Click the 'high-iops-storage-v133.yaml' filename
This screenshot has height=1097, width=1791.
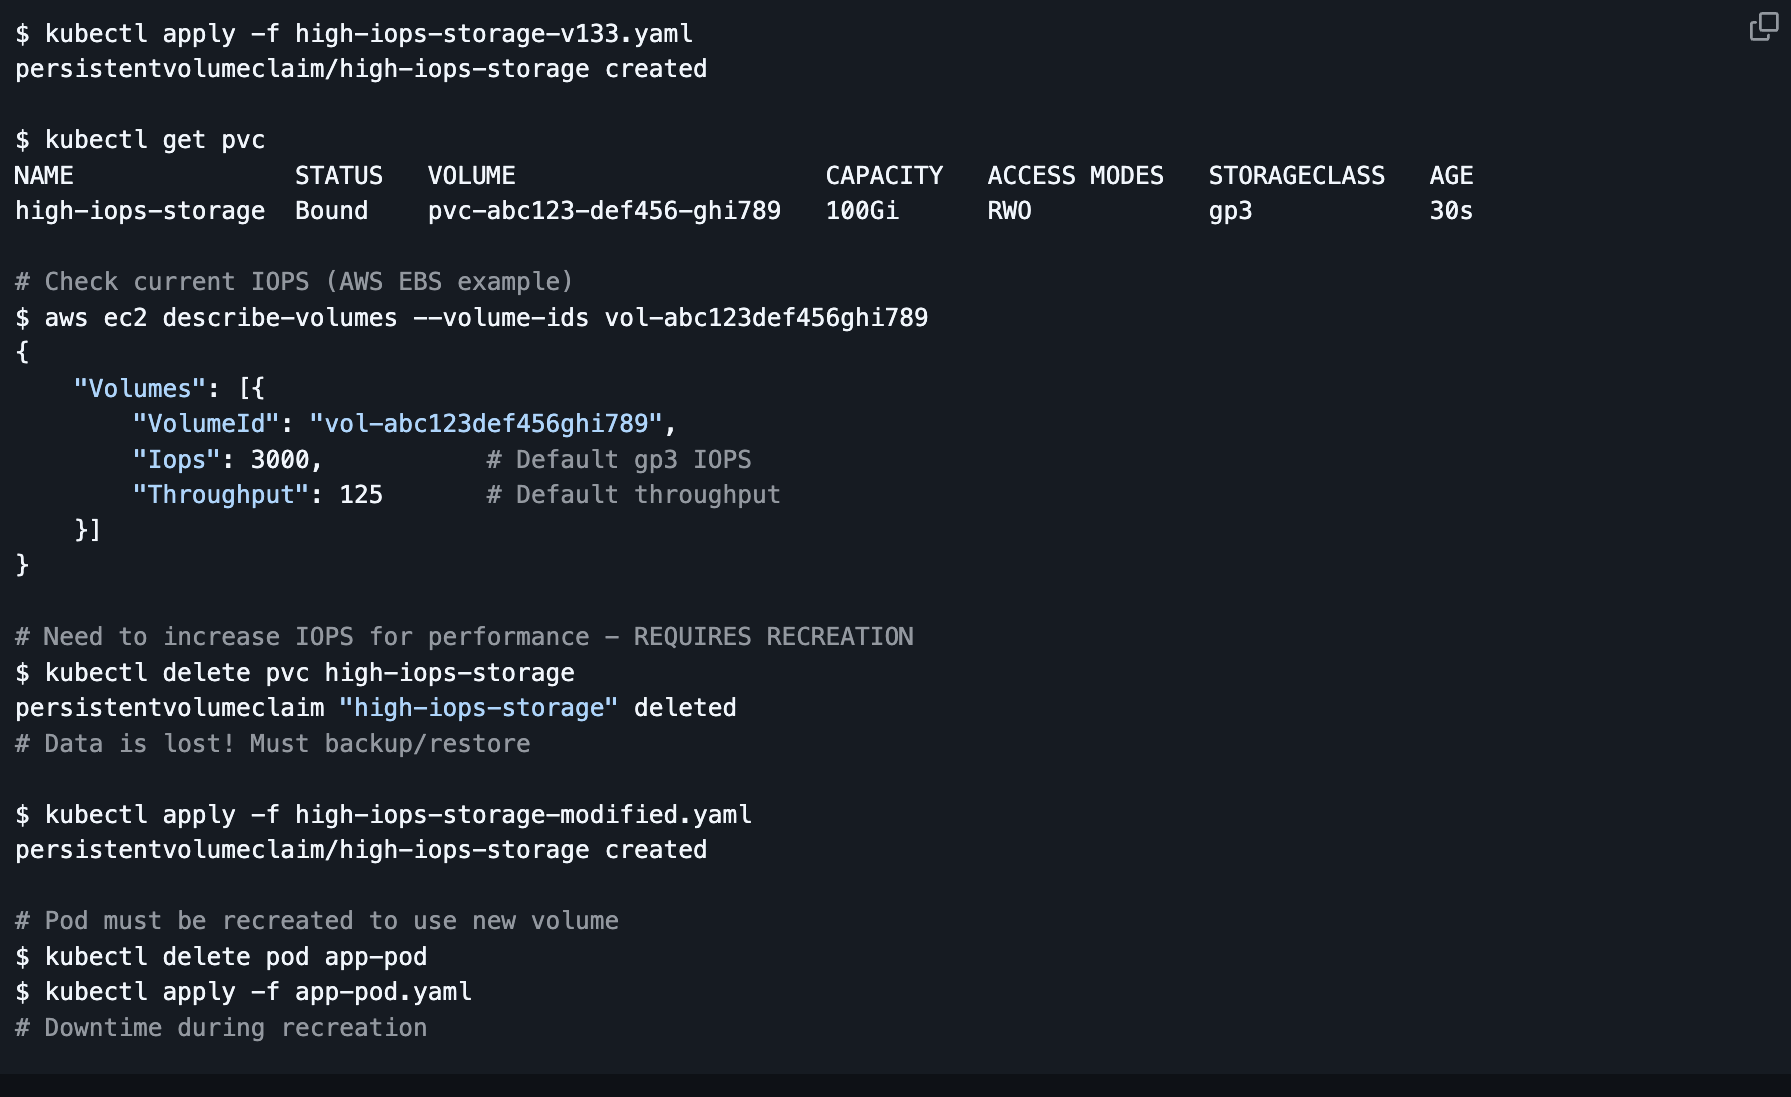point(493,34)
